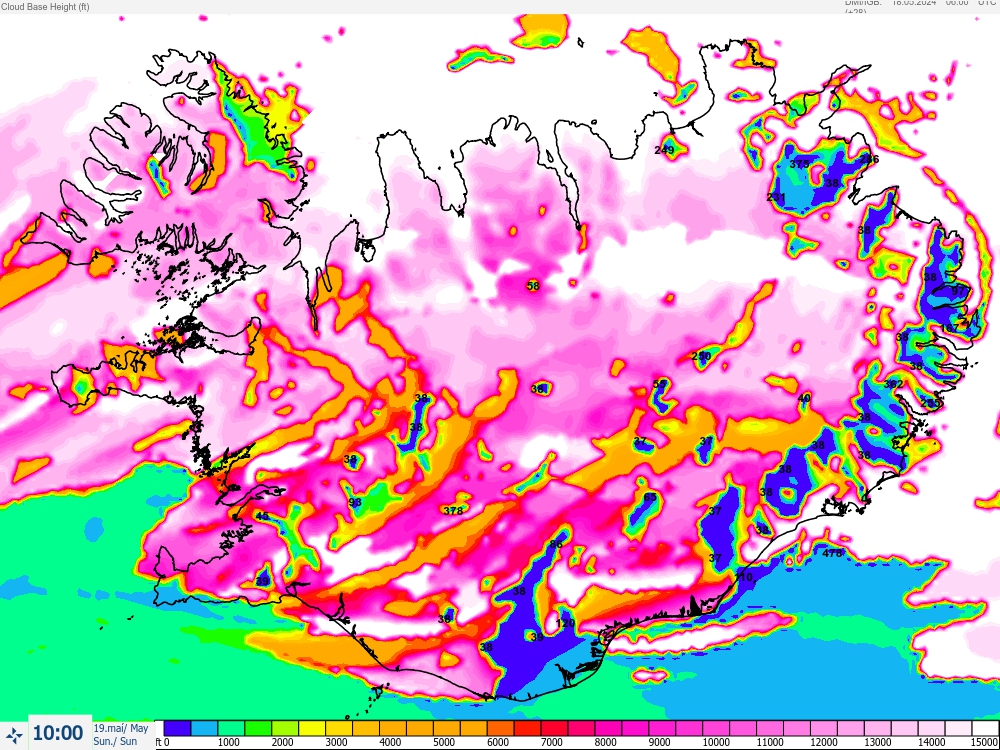Click the 167 value in the east fjords
Viewport: 1000px width, 750px height.
click(950, 328)
